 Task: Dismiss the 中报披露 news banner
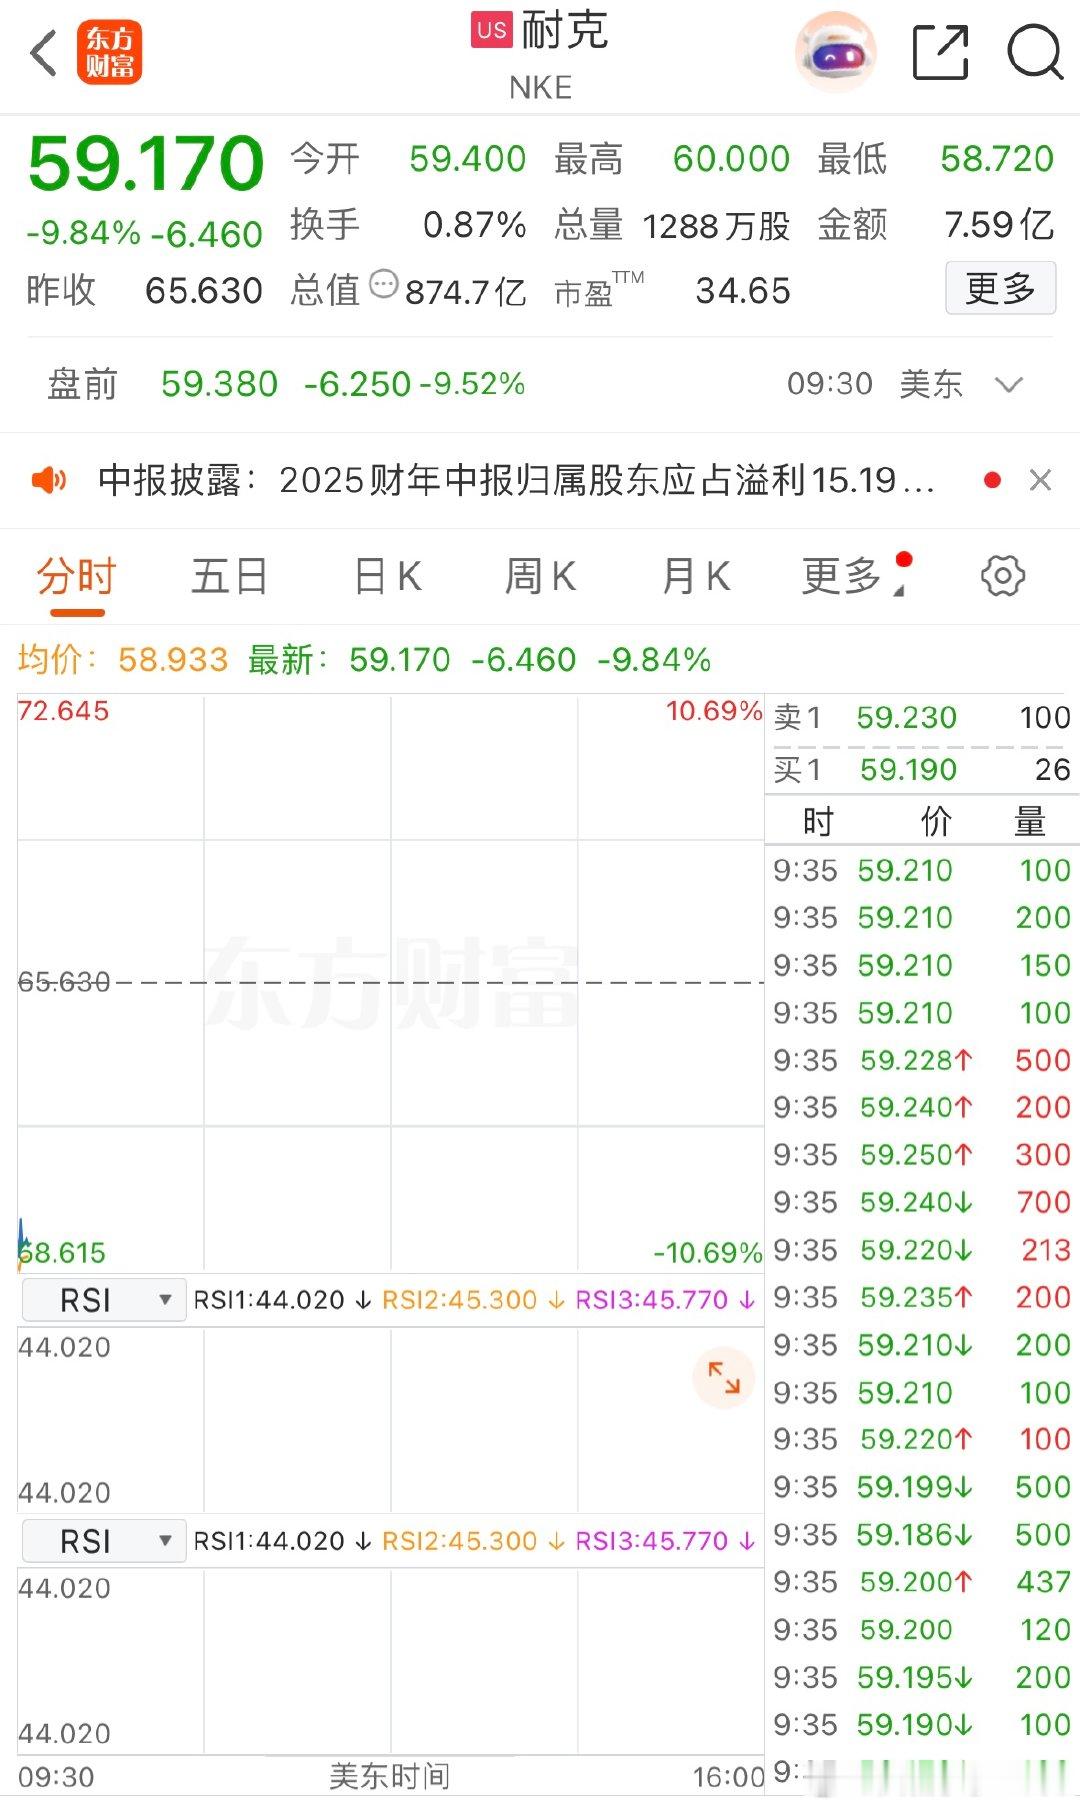[1040, 481]
